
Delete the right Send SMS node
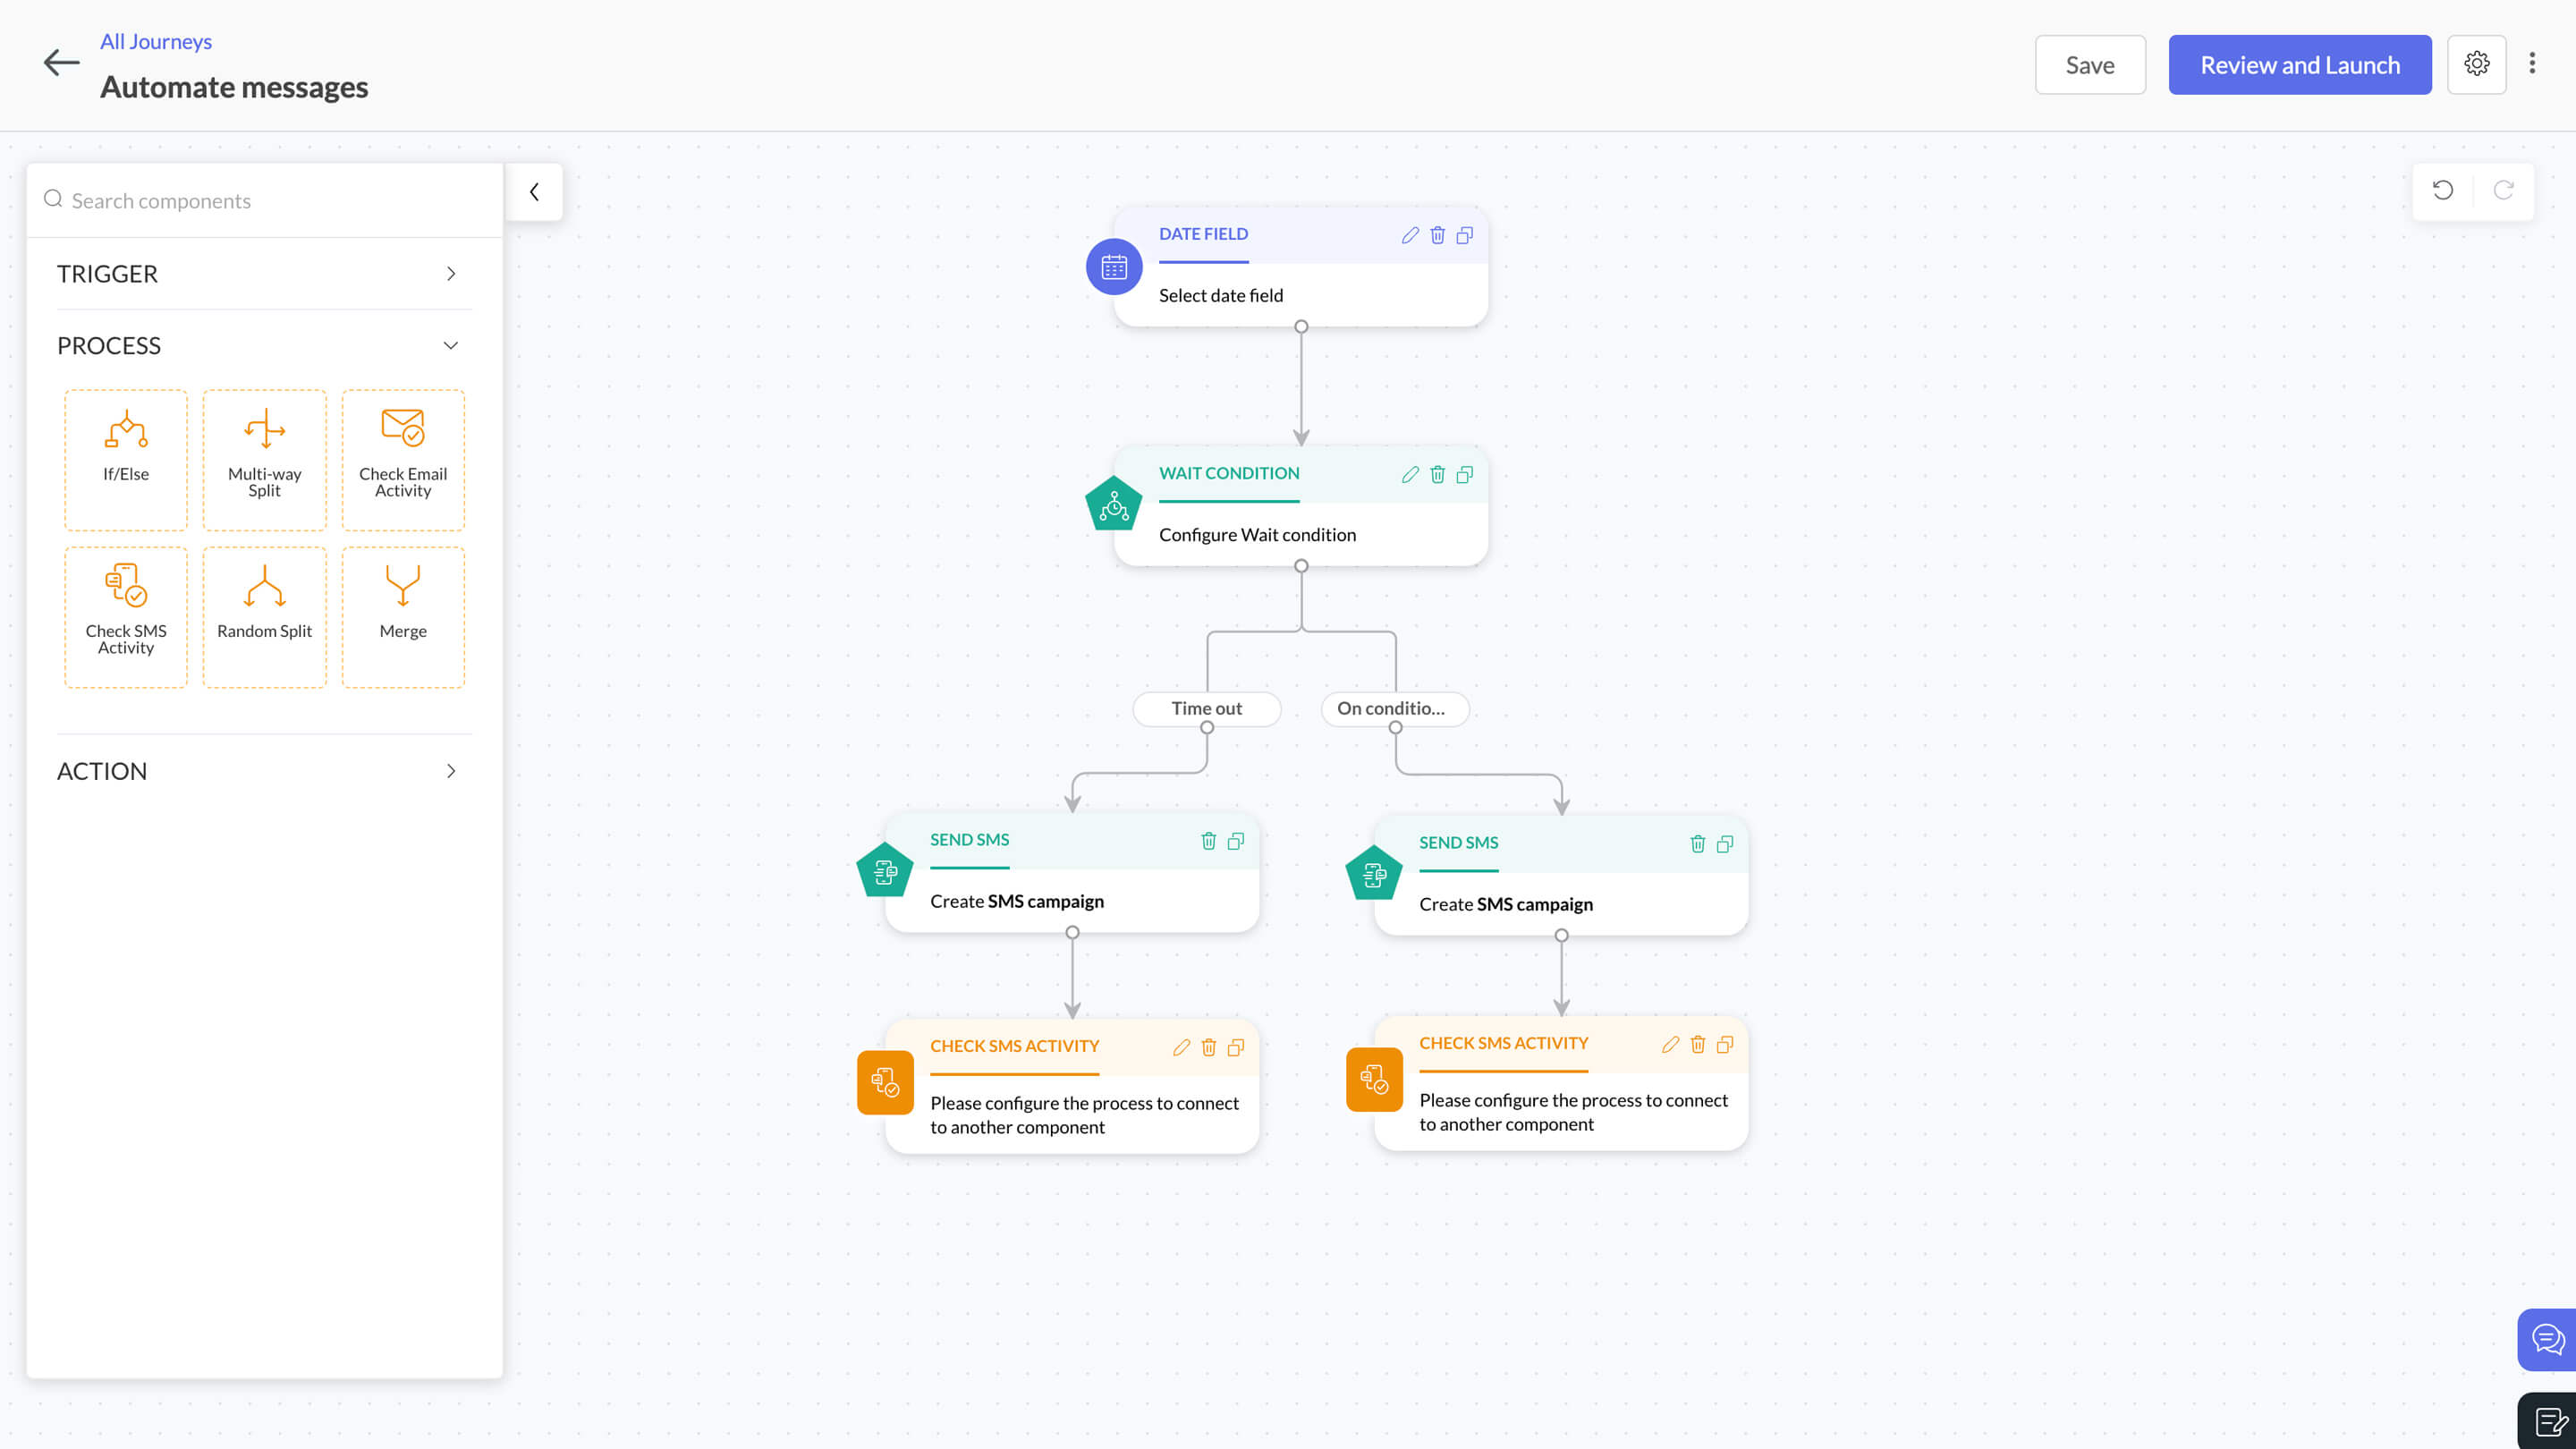coord(1697,844)
